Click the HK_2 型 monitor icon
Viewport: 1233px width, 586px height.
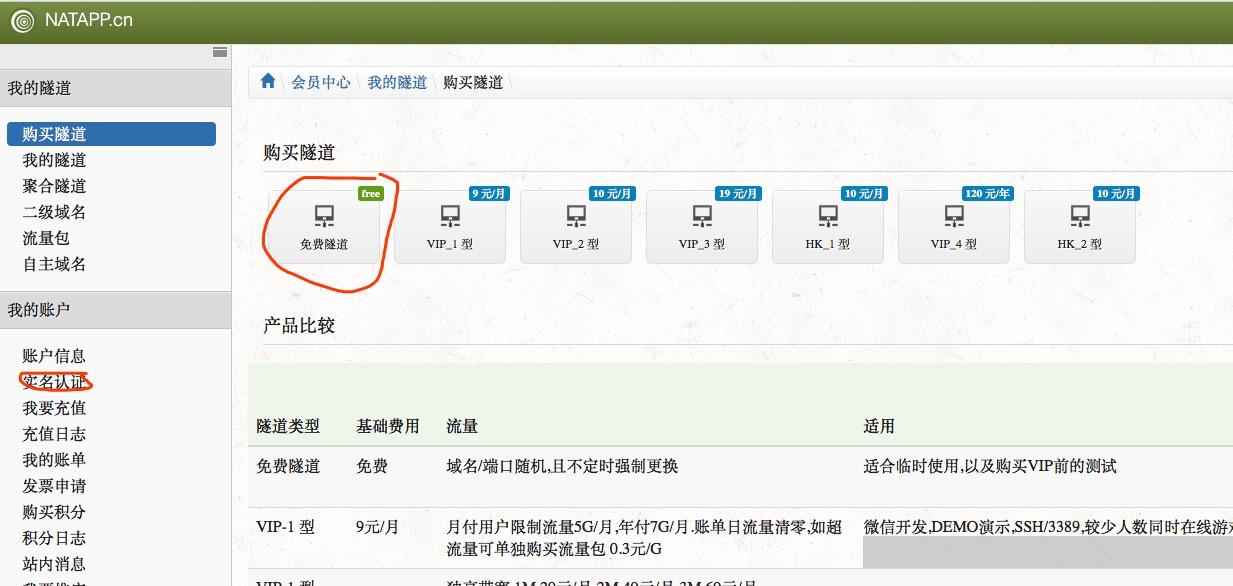coord(1079,216)
